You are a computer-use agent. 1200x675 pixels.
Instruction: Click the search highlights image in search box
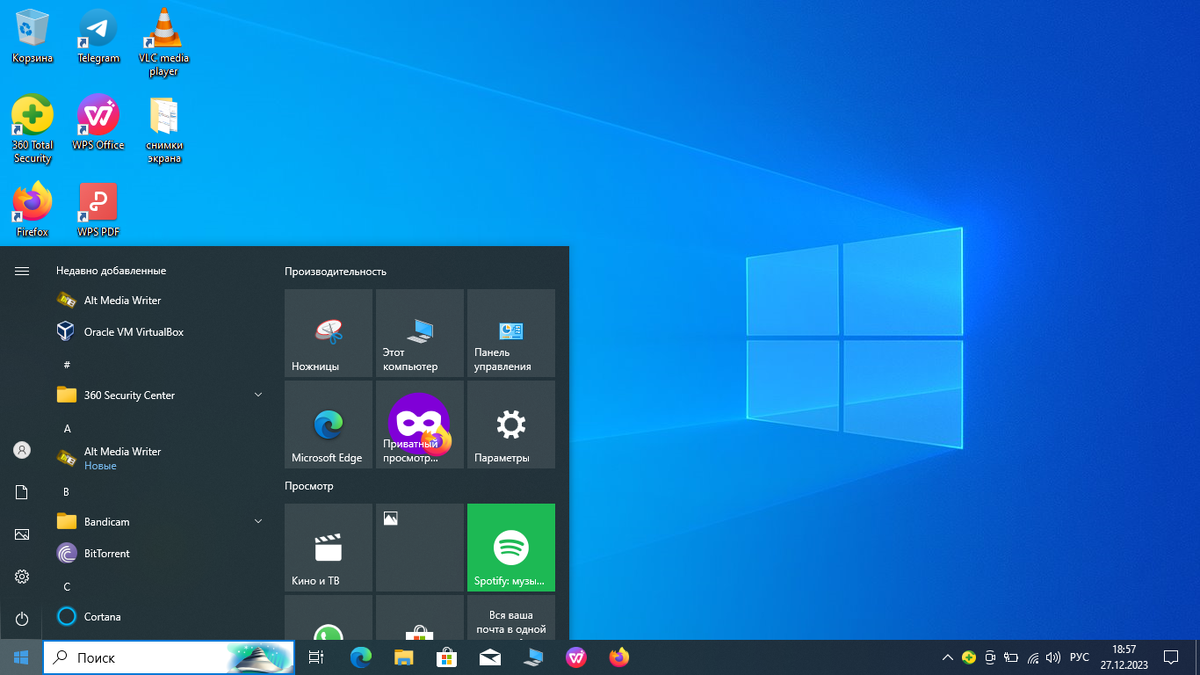coord(260,658)
